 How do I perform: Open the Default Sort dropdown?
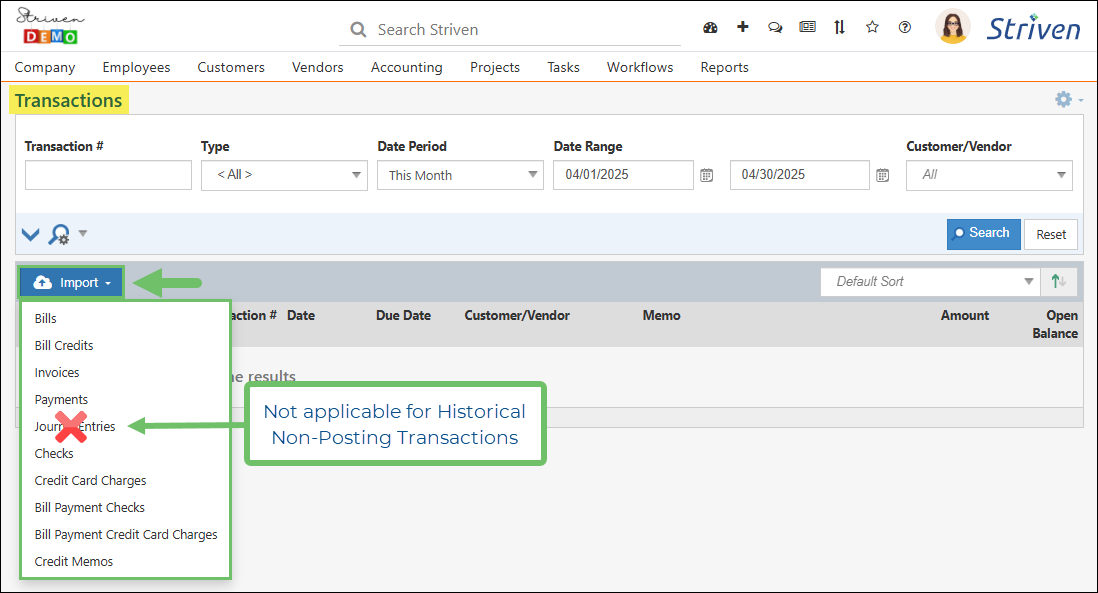pyautogui.click(x=930, y=281)
